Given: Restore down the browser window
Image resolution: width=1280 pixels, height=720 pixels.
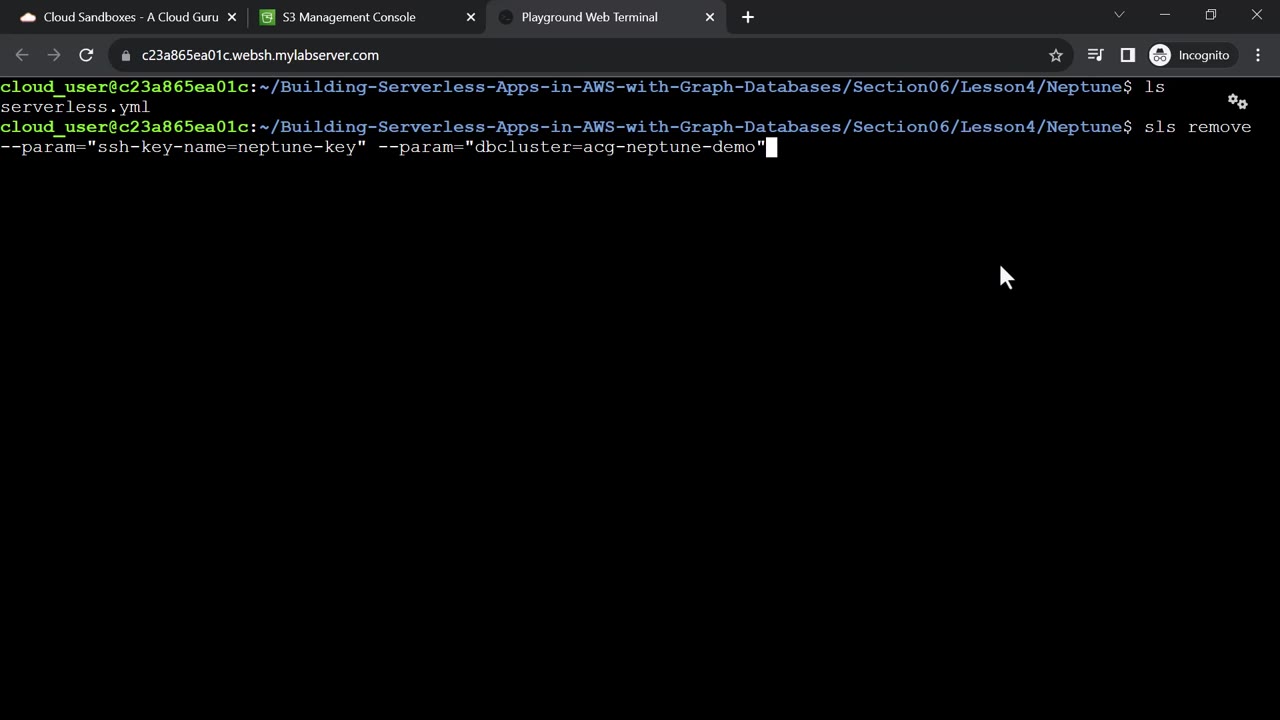Looking at the screenshot, I should pyautogui.click(x=1211, y=15).
